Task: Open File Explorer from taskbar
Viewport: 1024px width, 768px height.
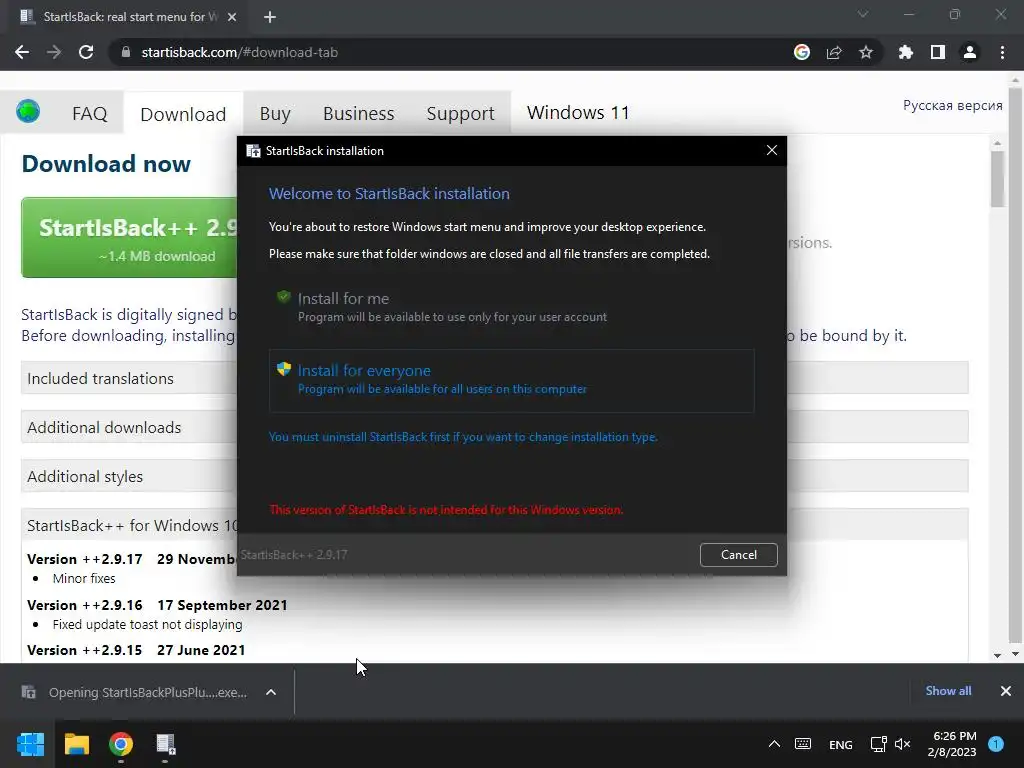Action: [x=76, y=744]
